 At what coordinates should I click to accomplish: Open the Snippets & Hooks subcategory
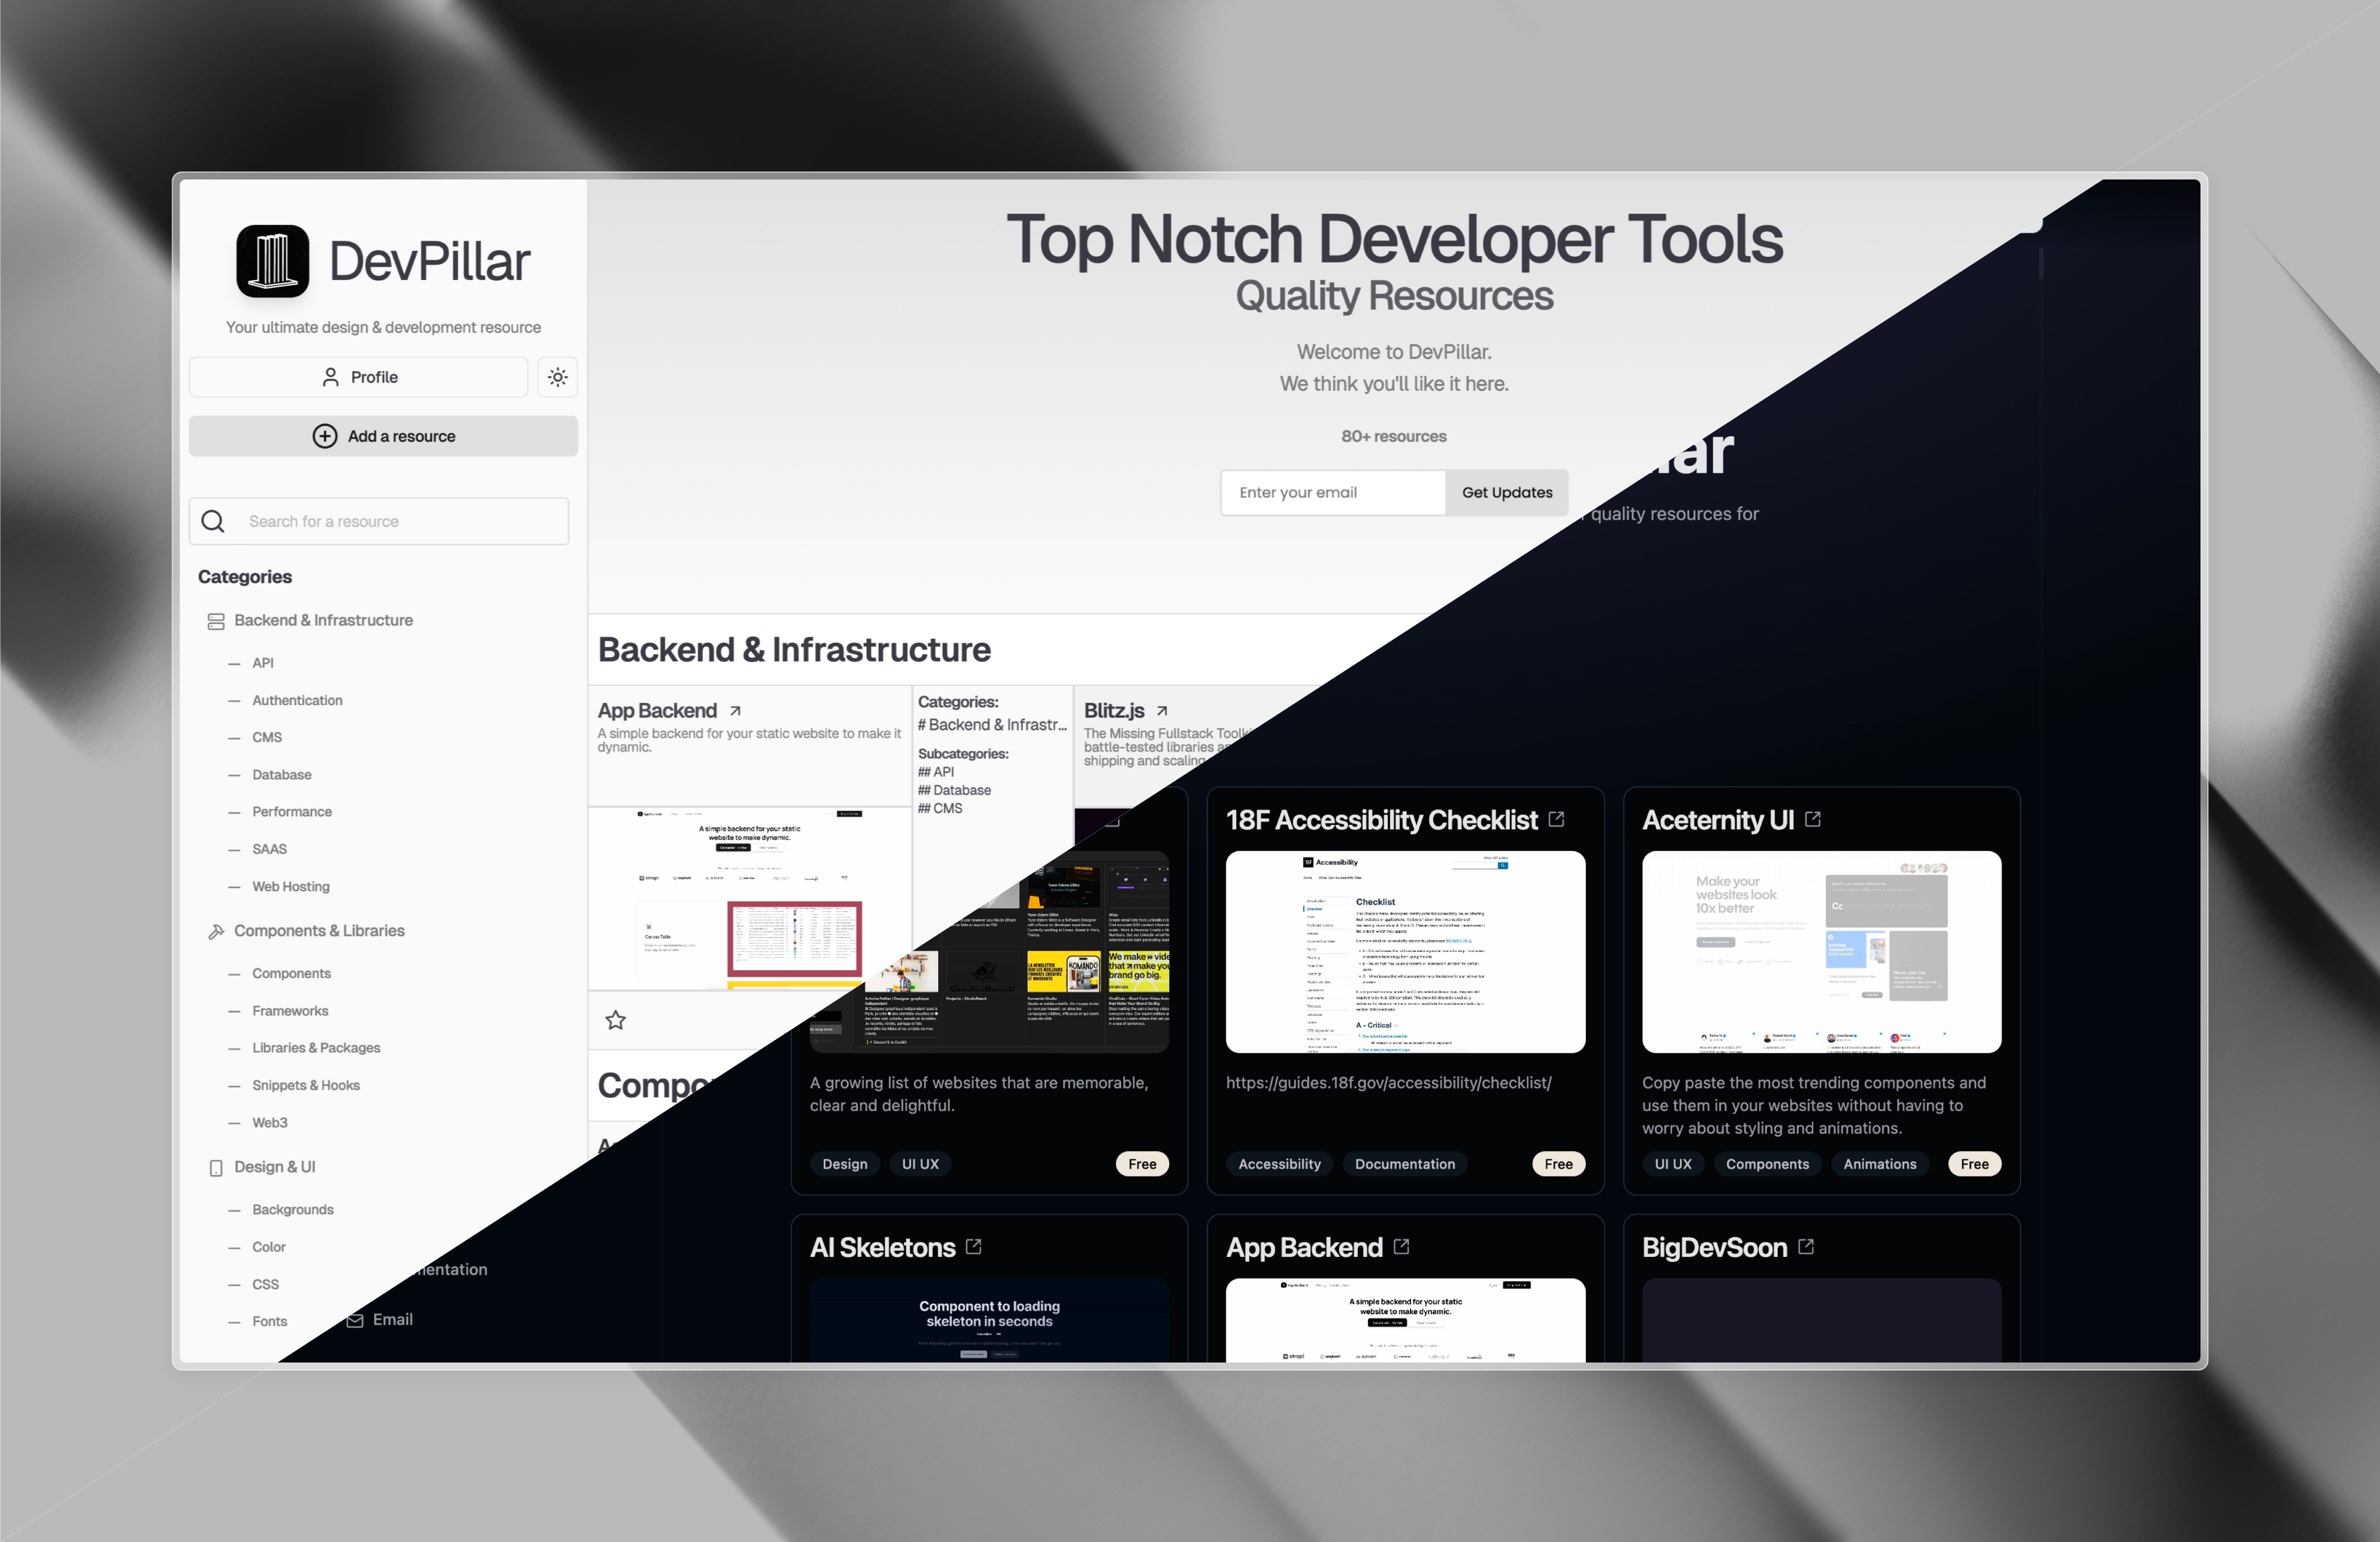click(x=306, y=1085)
